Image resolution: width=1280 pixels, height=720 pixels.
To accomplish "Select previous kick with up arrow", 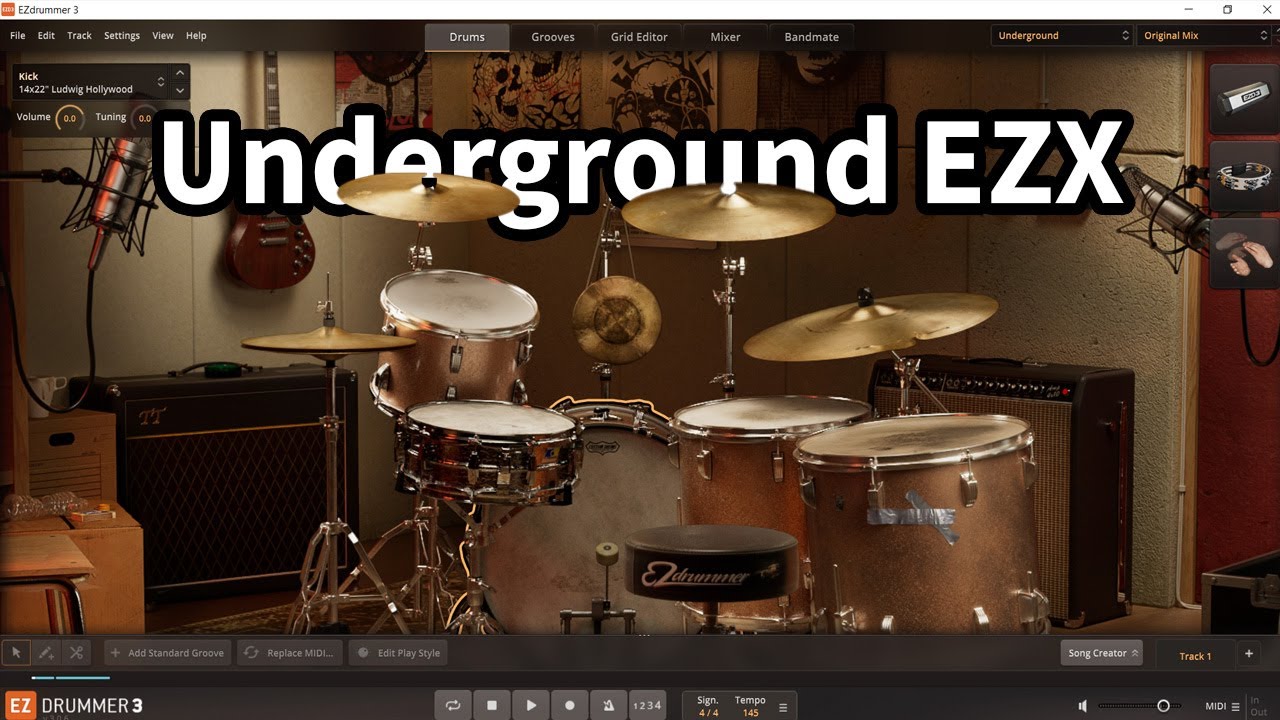I will pyautogui.click(x=180, y=73).
